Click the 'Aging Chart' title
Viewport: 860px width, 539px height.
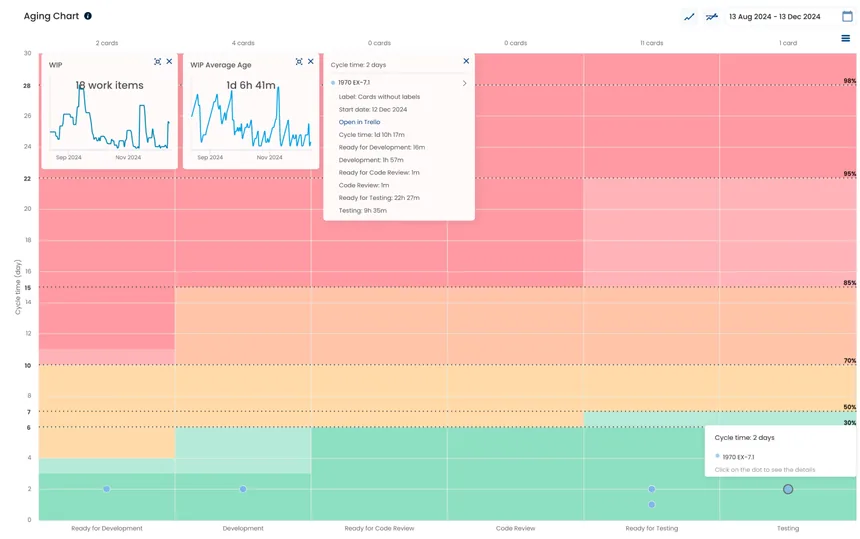click(x=51, y=16)
